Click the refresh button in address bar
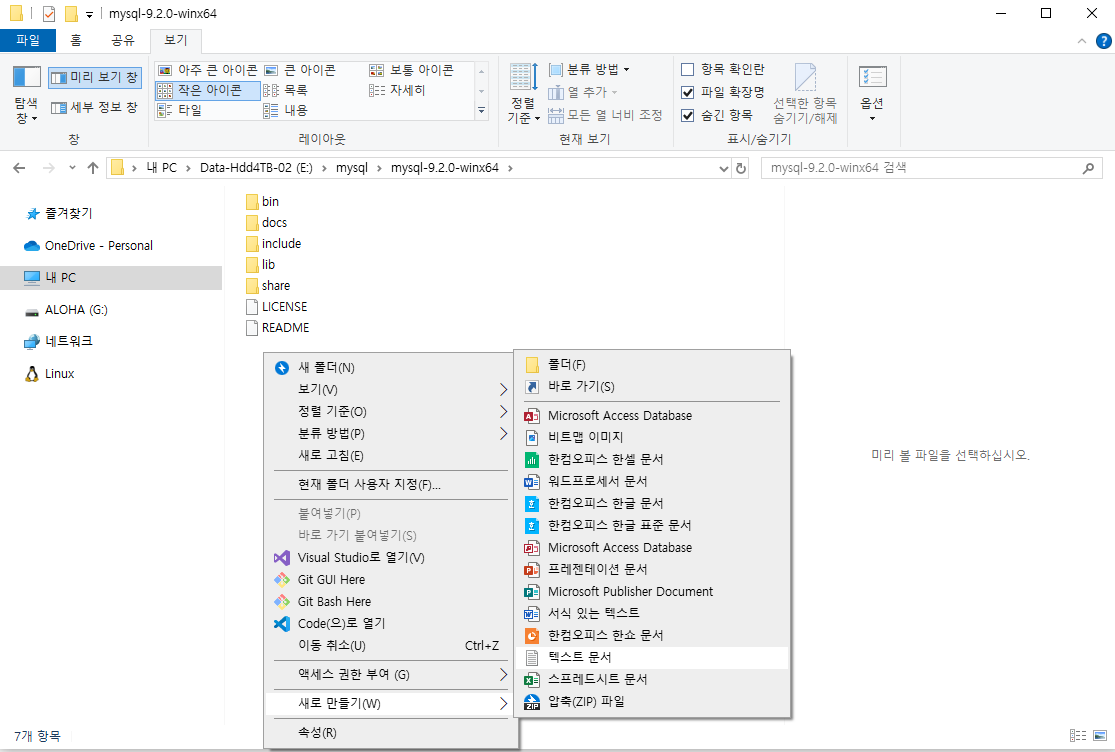This screenshot has width=1115, height=752. [x=741, y=168]
